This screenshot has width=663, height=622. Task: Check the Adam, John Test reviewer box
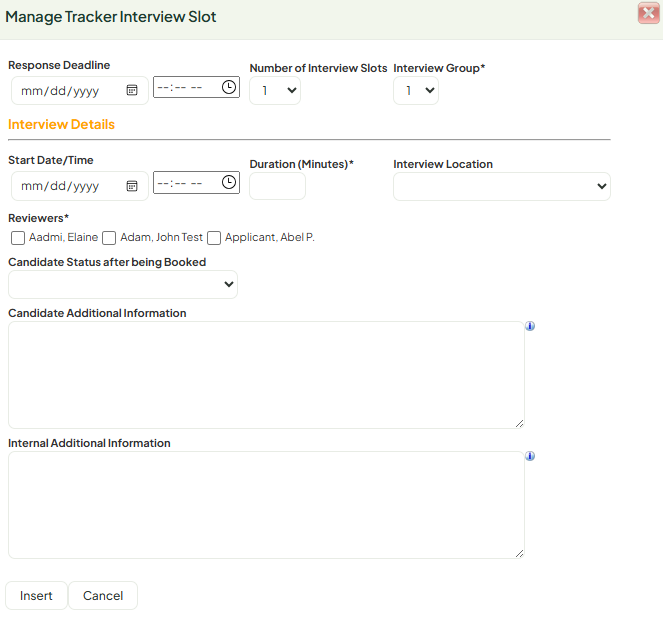[109, 238]
